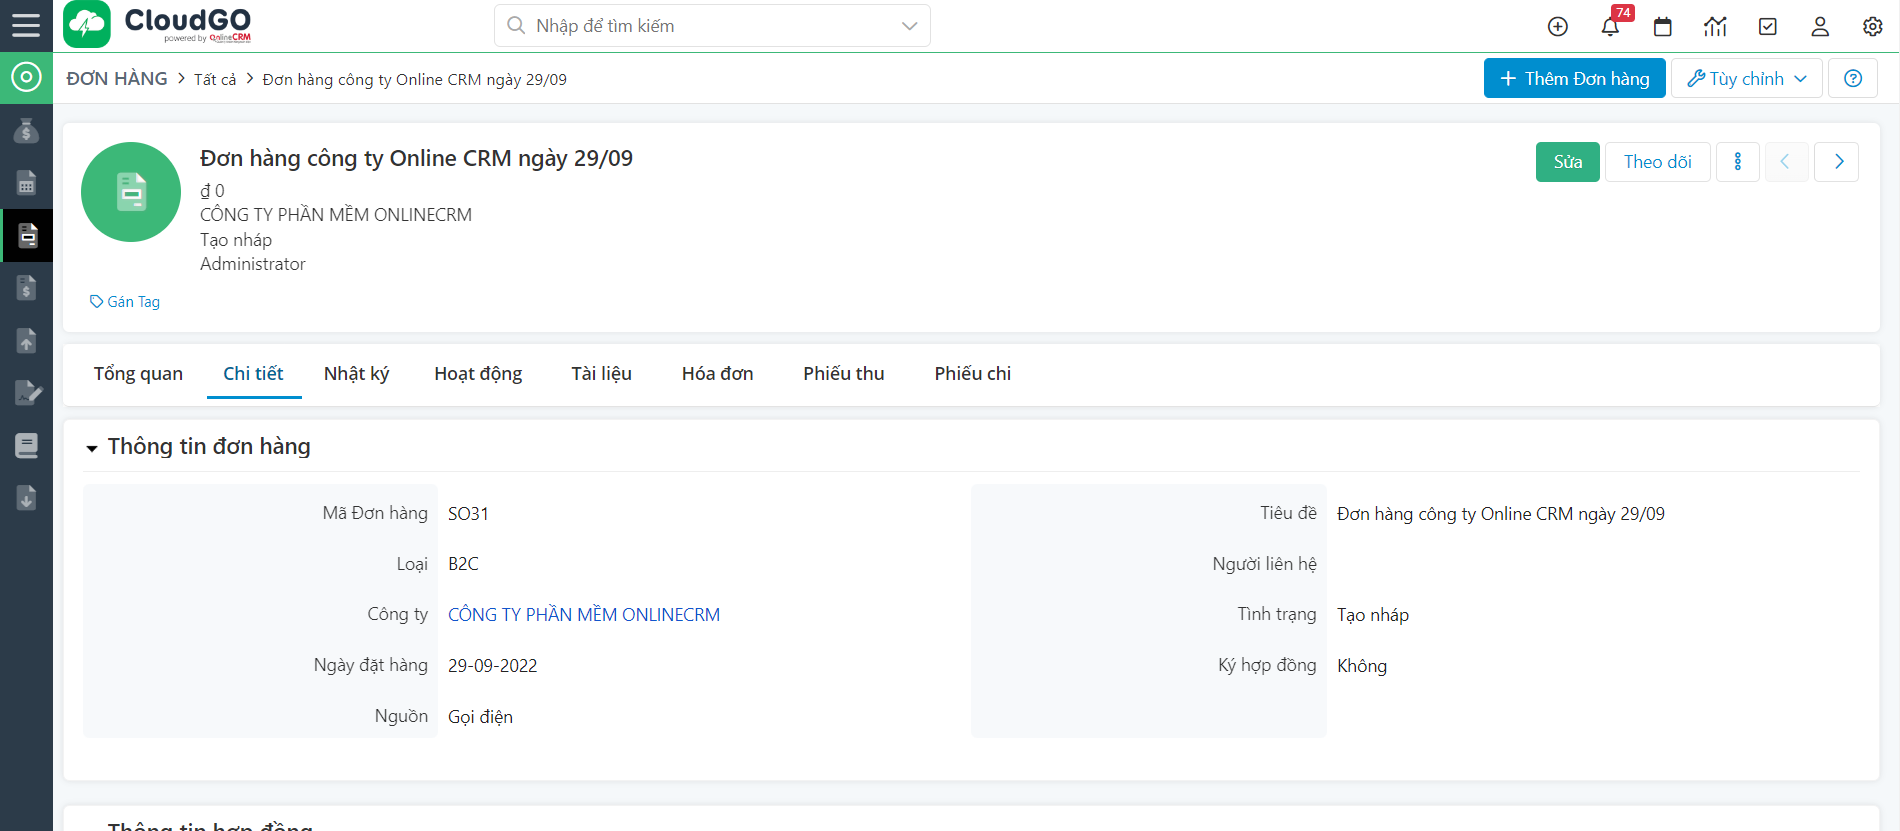Click the order date 29-09-2022

coord(492,666)
